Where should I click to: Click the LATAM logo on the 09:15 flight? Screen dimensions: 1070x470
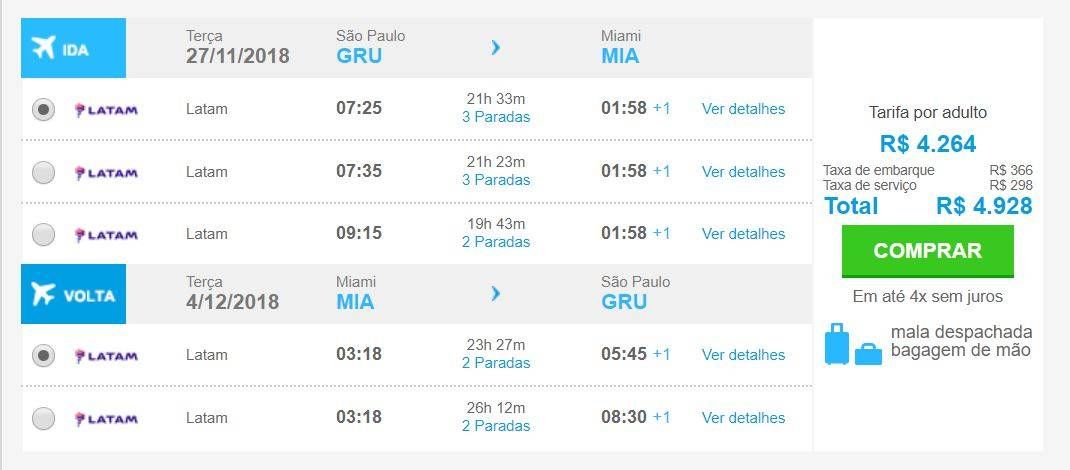pyautogui.click(x=106, y=235)
